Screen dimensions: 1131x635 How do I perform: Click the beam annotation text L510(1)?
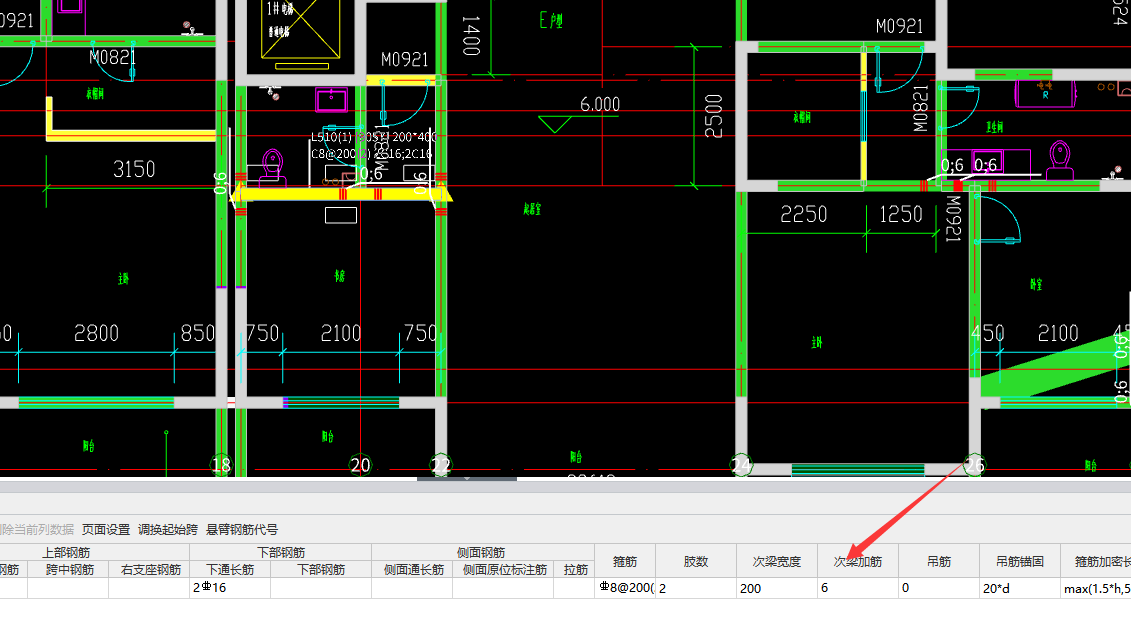332,136
